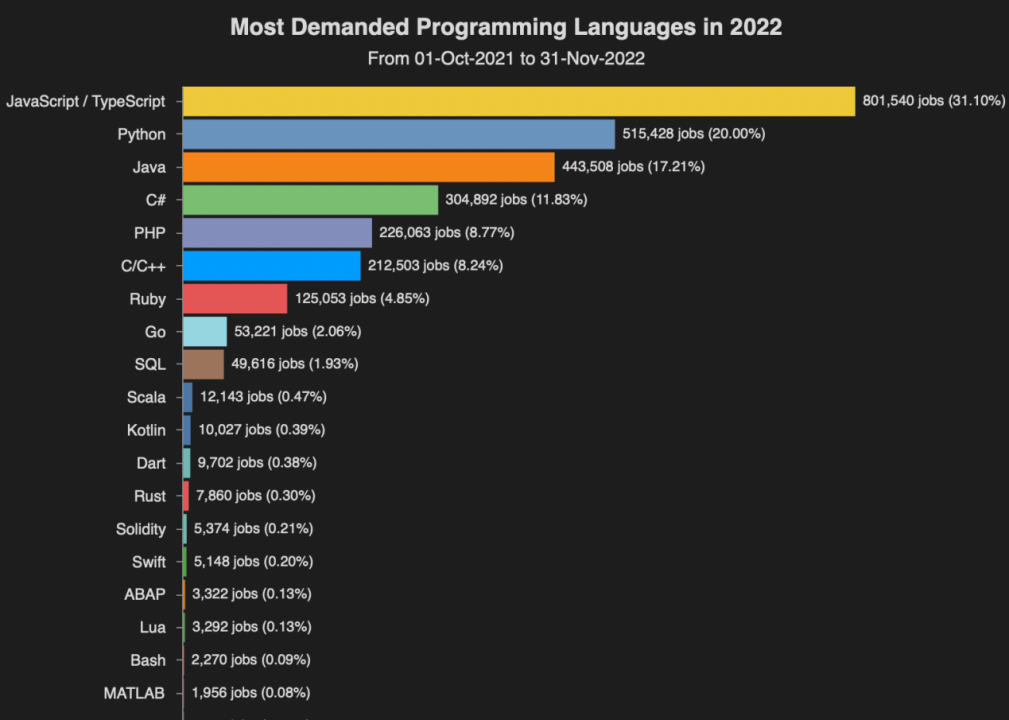Select the yellow JavaScript / TypeScript bar
Viewport: 1009px width, 720px height.
pos(519,101)
